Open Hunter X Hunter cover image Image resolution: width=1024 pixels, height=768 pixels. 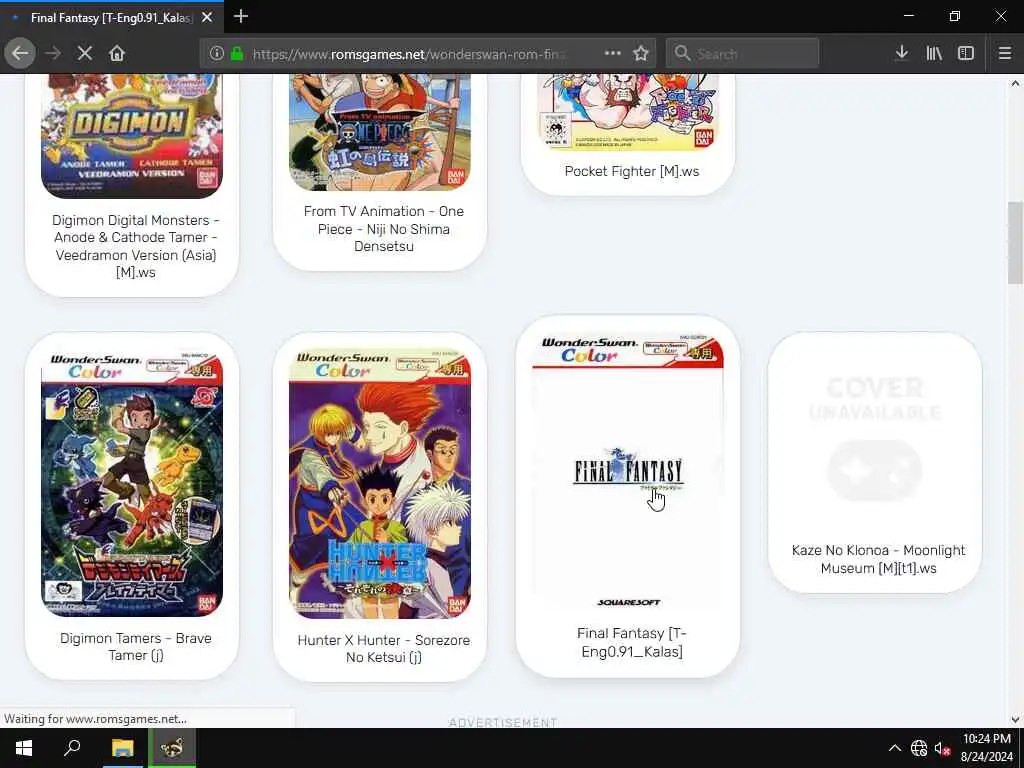click(x=379, y=483)
